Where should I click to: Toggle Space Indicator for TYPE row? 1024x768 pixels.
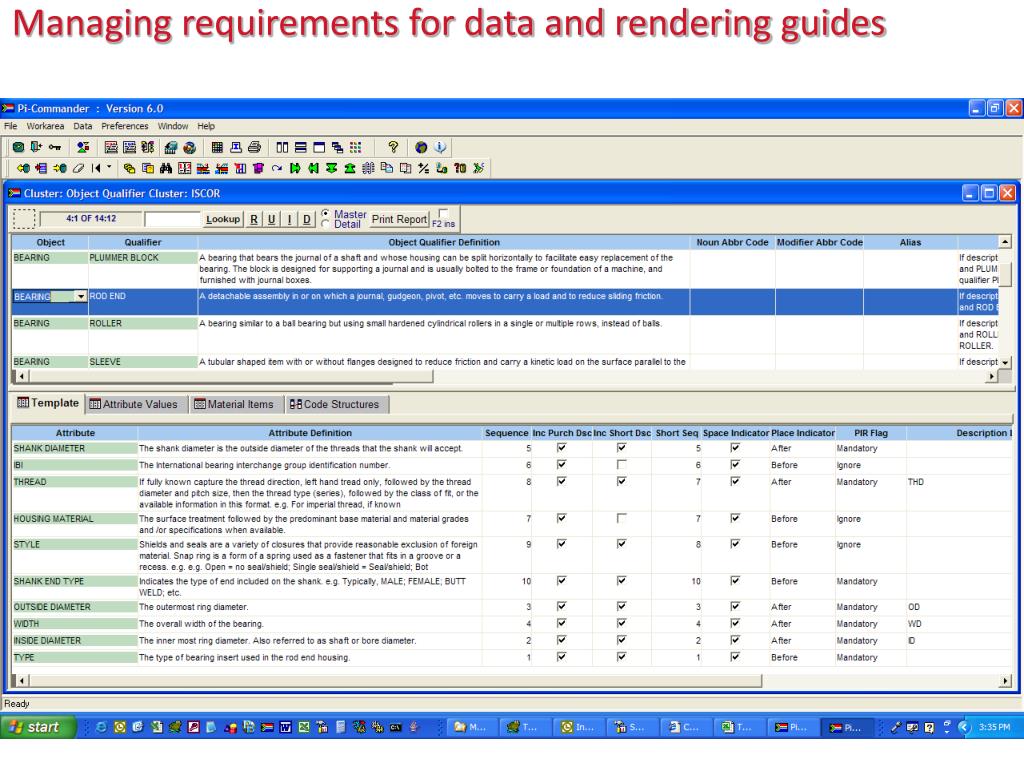tap(735, 657)
